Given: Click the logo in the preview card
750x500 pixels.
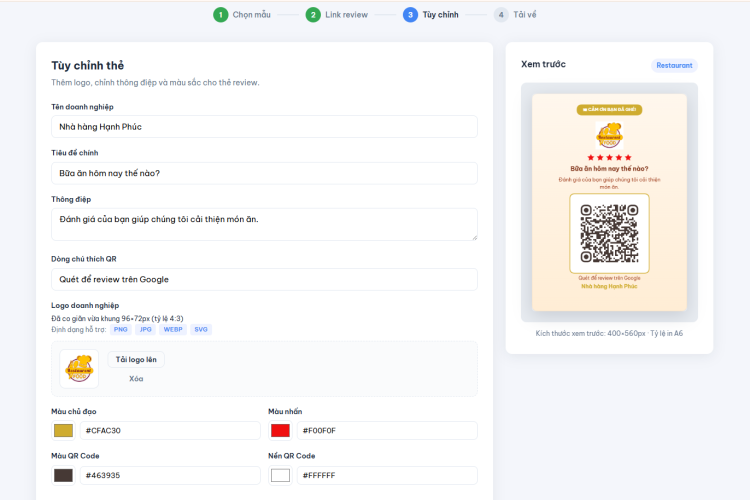Looking at the screenshot, I should tap(609, 135).
